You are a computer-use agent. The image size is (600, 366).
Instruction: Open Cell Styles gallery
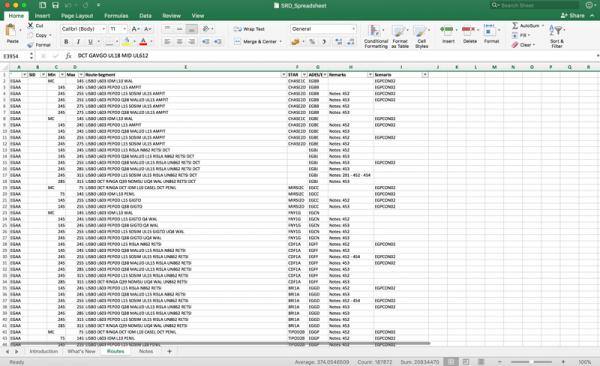421,36
